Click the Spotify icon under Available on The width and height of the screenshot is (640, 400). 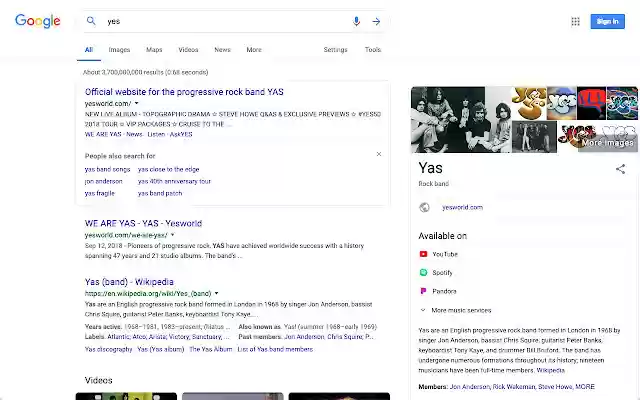pyautogui.click(x=423, y=272)
